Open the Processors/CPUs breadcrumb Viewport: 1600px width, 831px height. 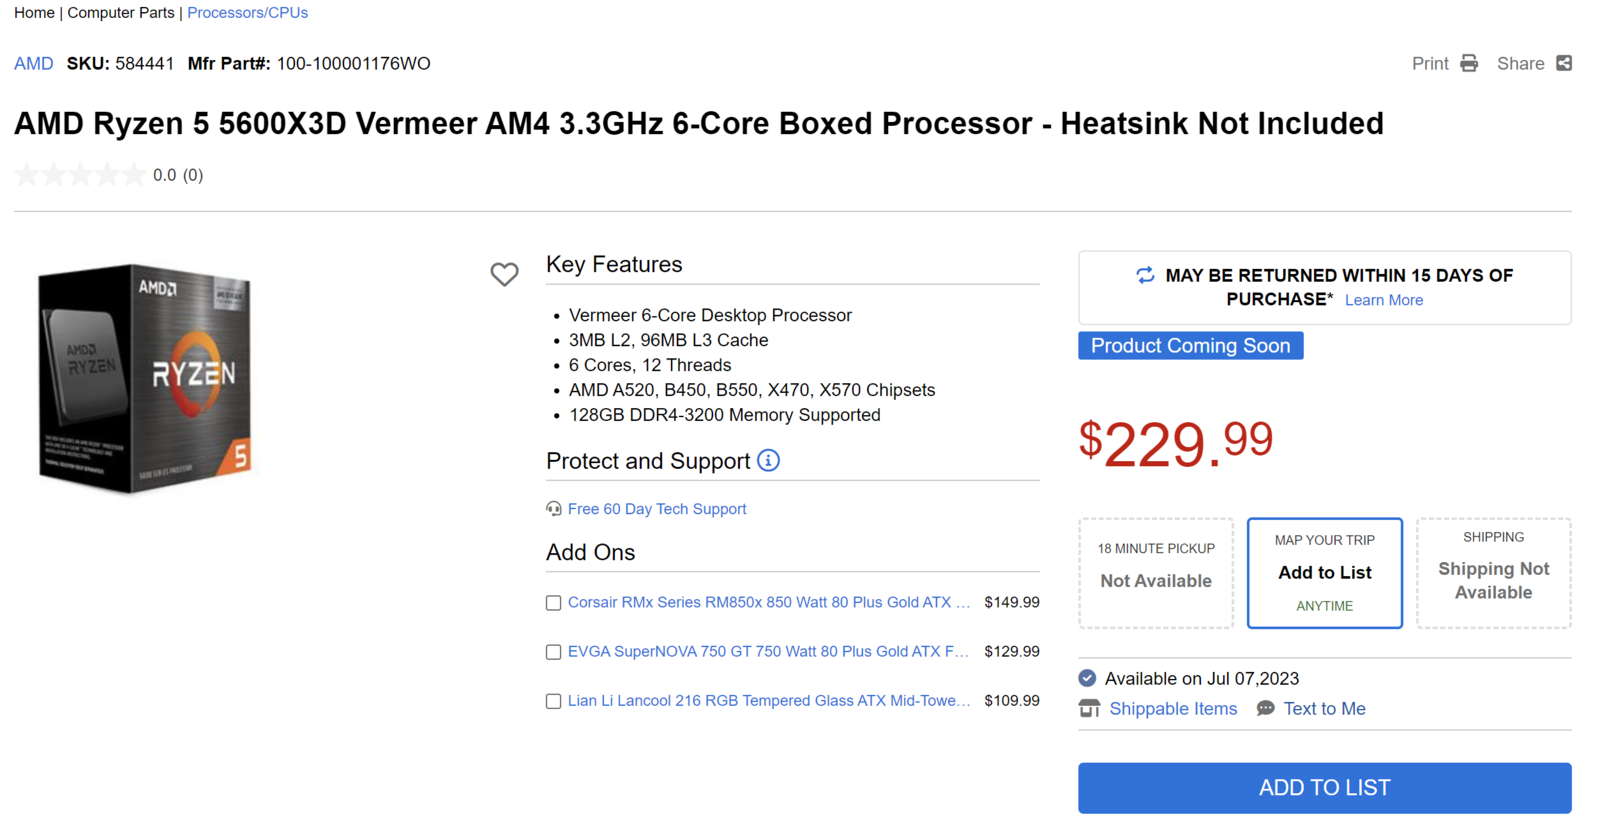(x=247, y=13)
